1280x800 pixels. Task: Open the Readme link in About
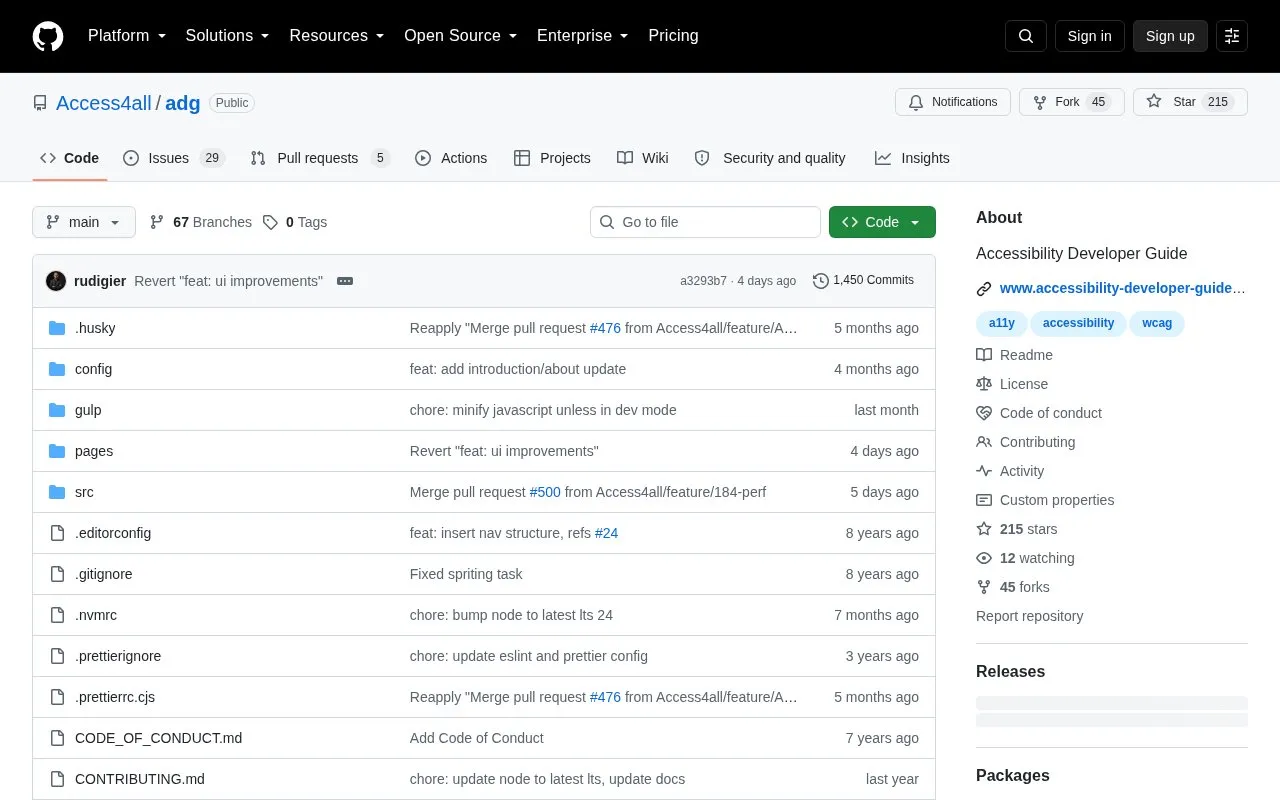[1014, 355]
